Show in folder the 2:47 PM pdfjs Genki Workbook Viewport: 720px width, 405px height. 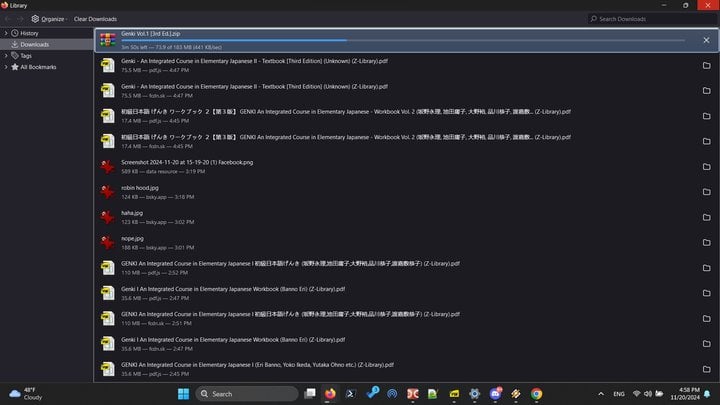[706, 293]
